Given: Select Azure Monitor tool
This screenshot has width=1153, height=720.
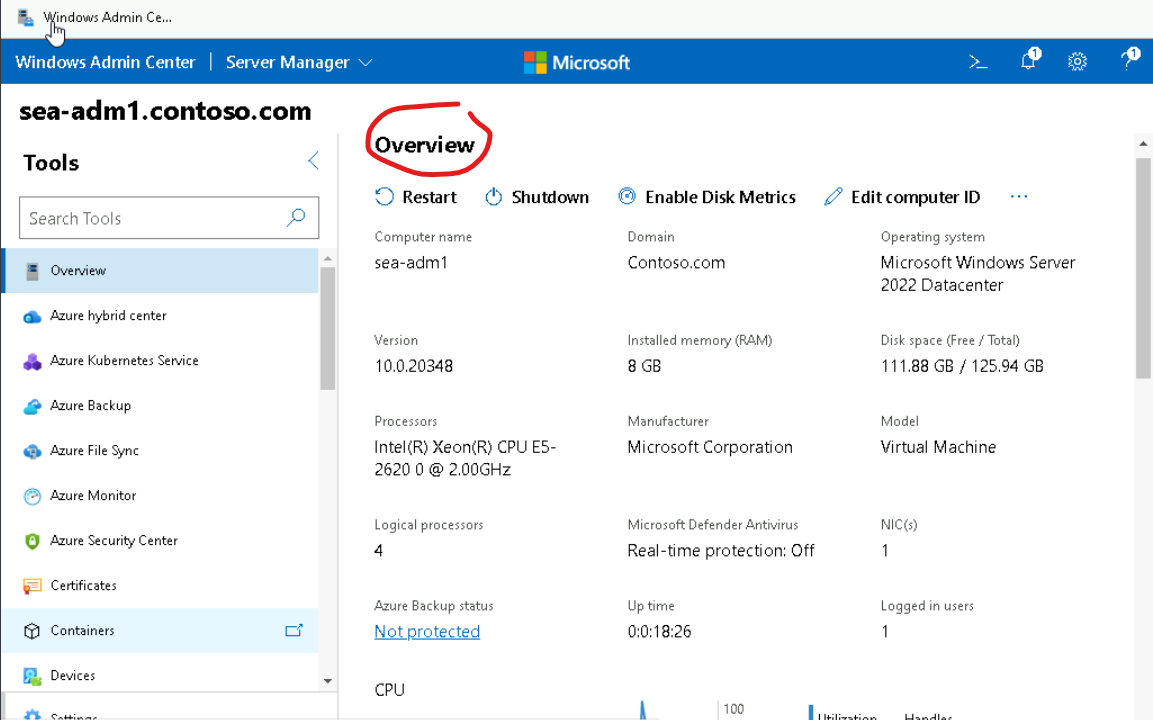Looking at the screenshot, I should pyautogui.click(x=160, y=495).
